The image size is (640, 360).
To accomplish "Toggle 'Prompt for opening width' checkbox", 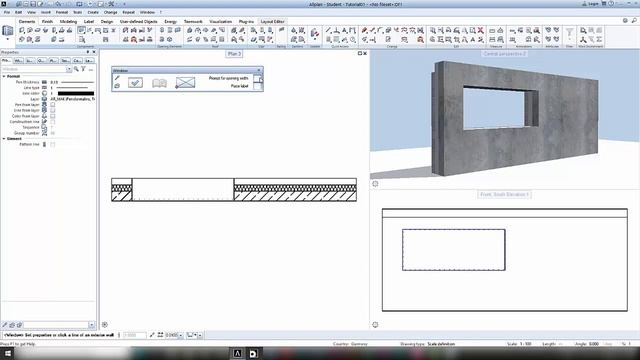I will tap(257, 78).
